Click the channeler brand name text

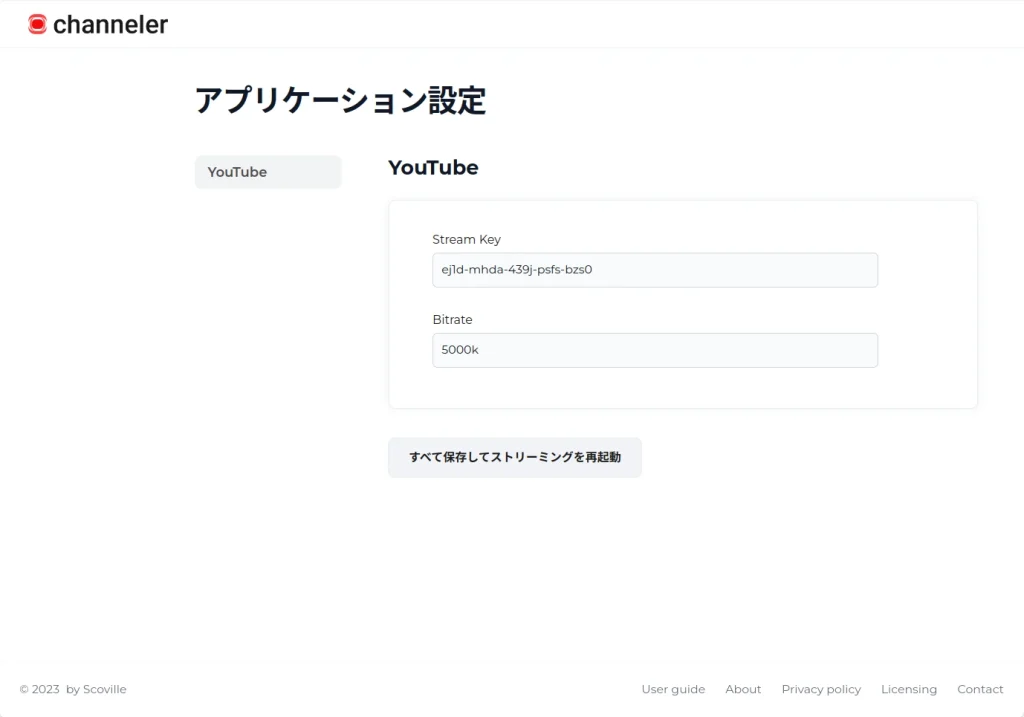(110, 25)
